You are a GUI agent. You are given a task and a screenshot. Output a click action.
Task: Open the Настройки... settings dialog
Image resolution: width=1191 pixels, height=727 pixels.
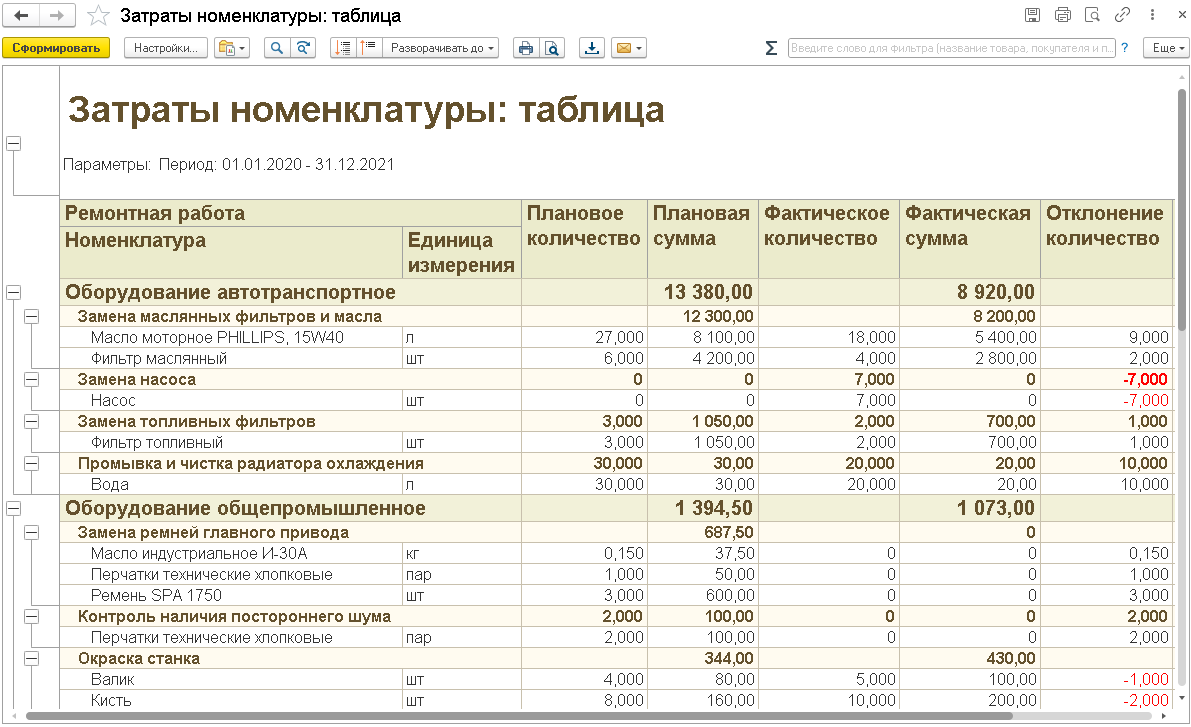coord(166,48)
